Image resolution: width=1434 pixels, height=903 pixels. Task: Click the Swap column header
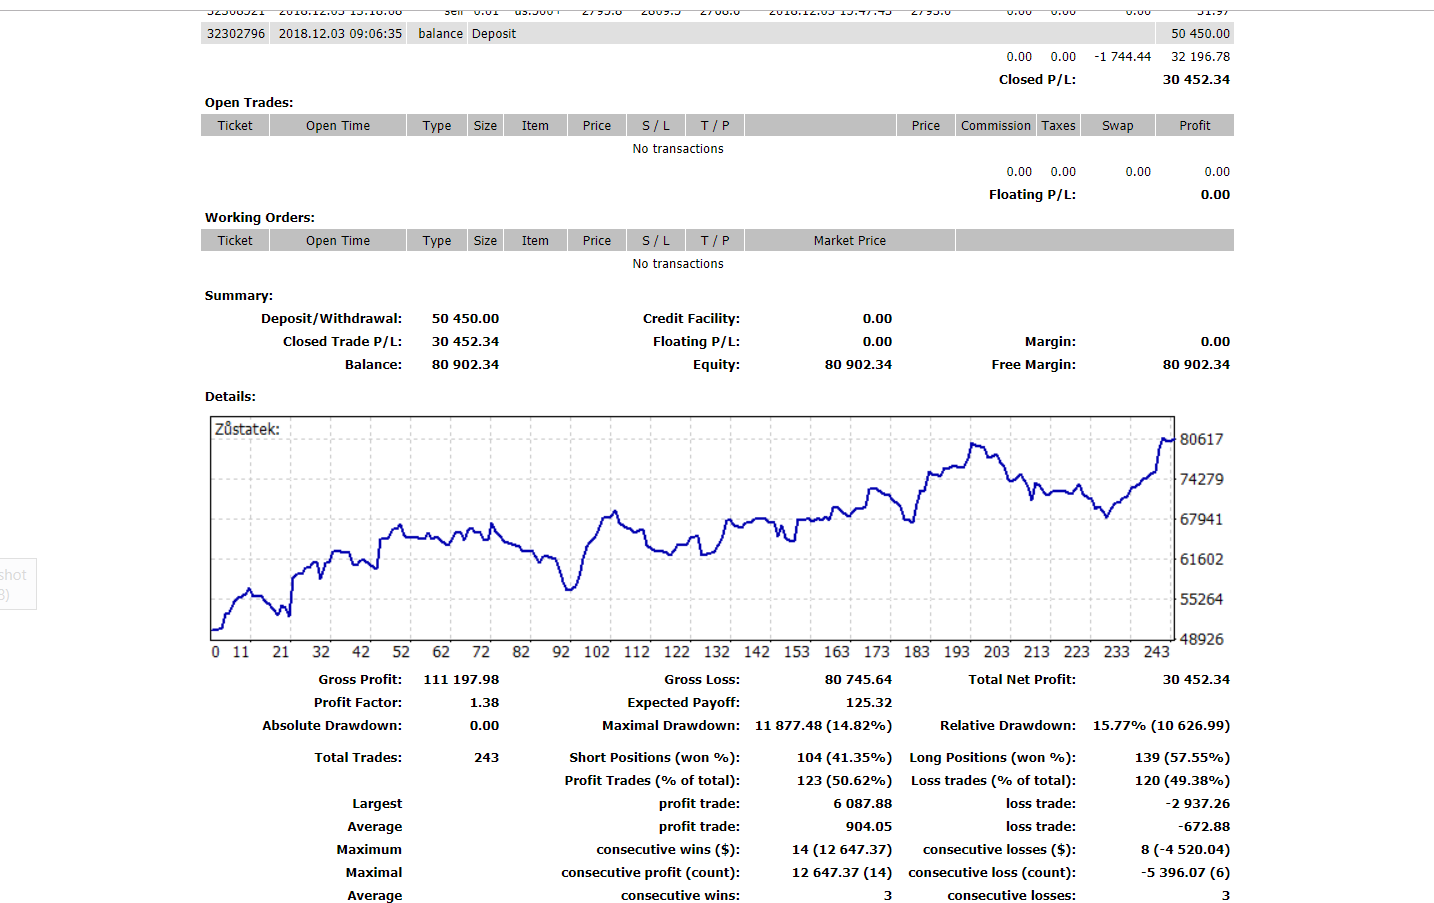(x=1118, y=126)
